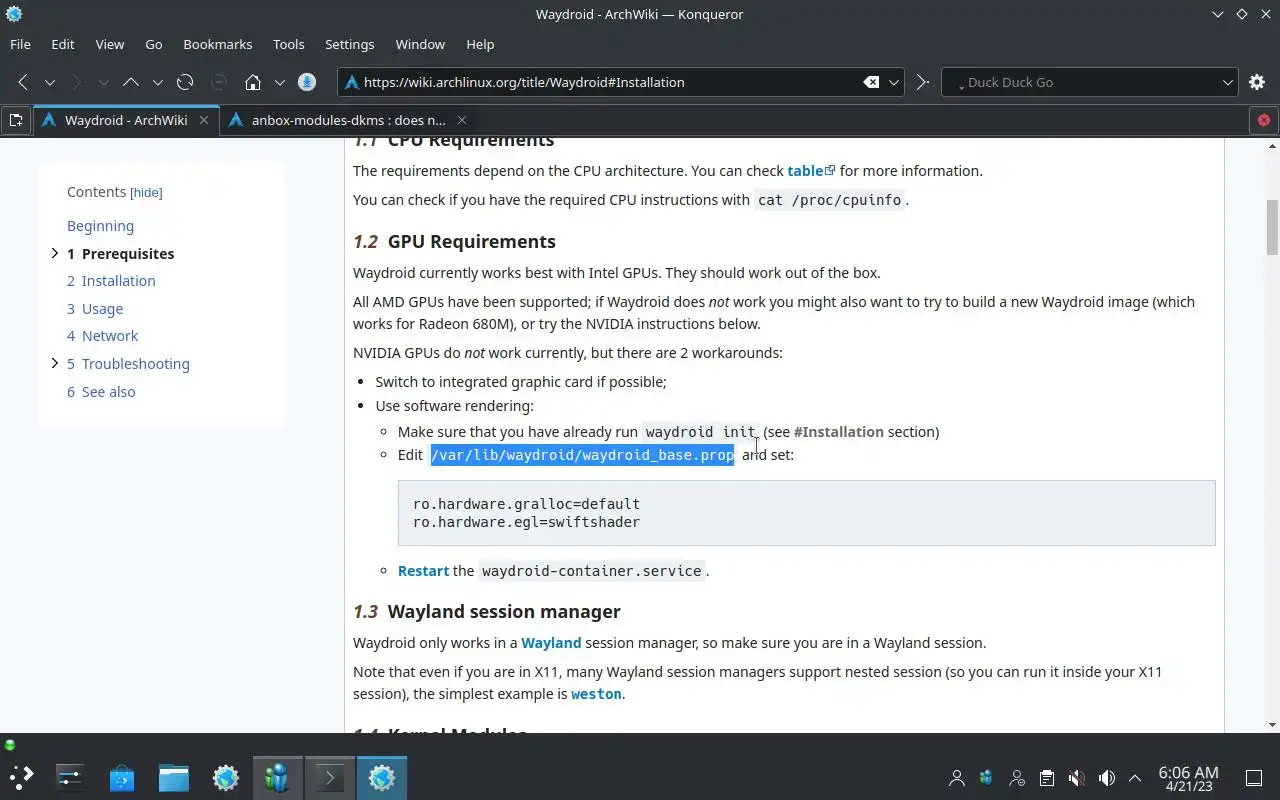Go to Prerequisites in contents
Image resolution: width=1280 pixels, height=800 pixels.
coord(120,254)
